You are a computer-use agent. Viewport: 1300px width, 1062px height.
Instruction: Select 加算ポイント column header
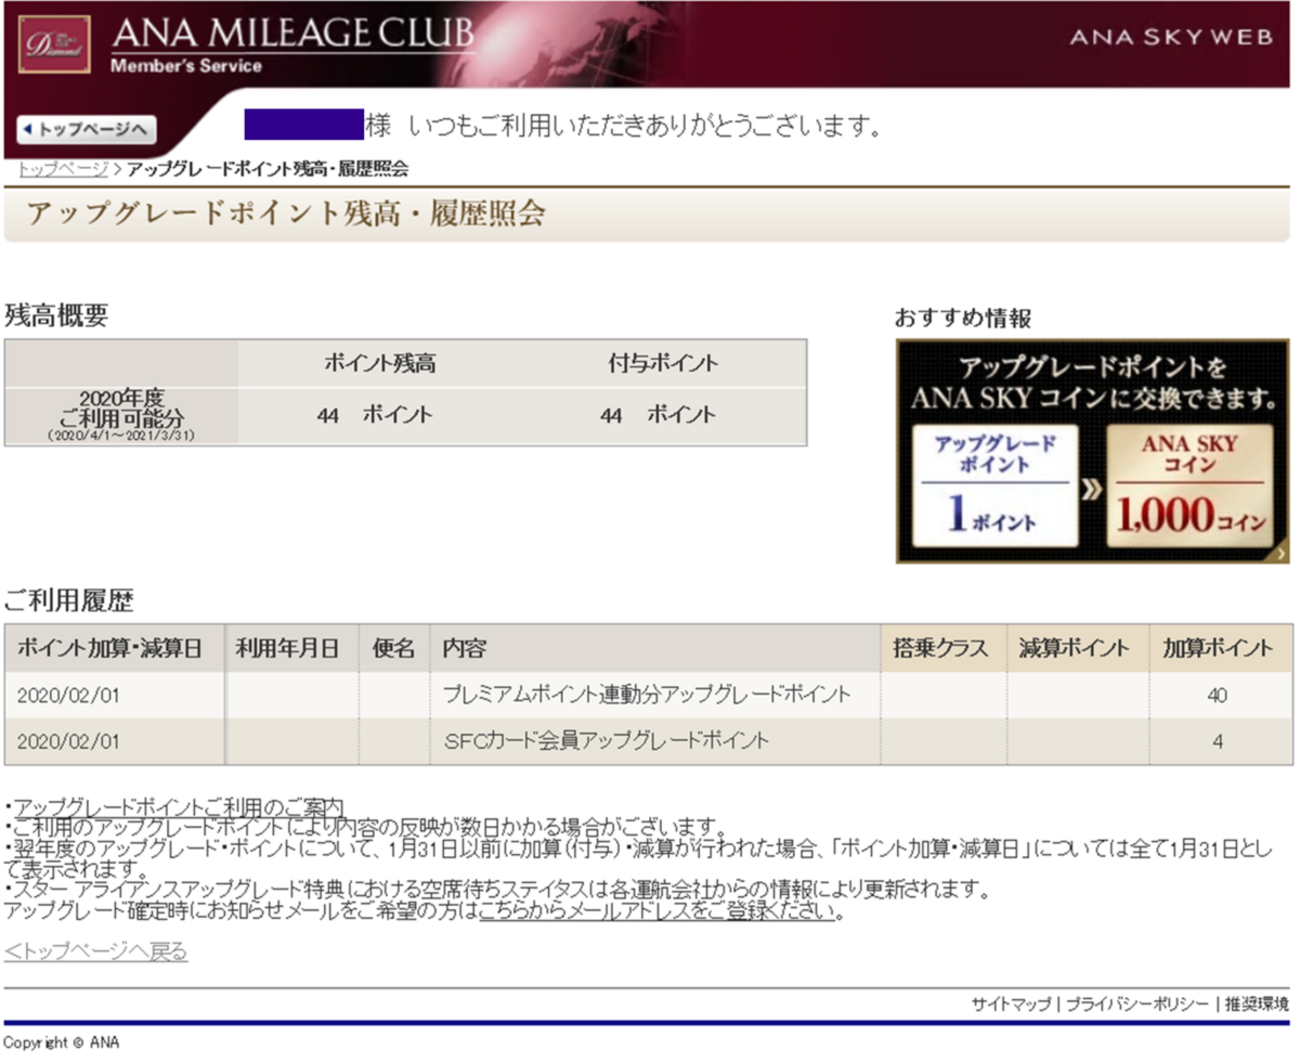point(1220,648)
